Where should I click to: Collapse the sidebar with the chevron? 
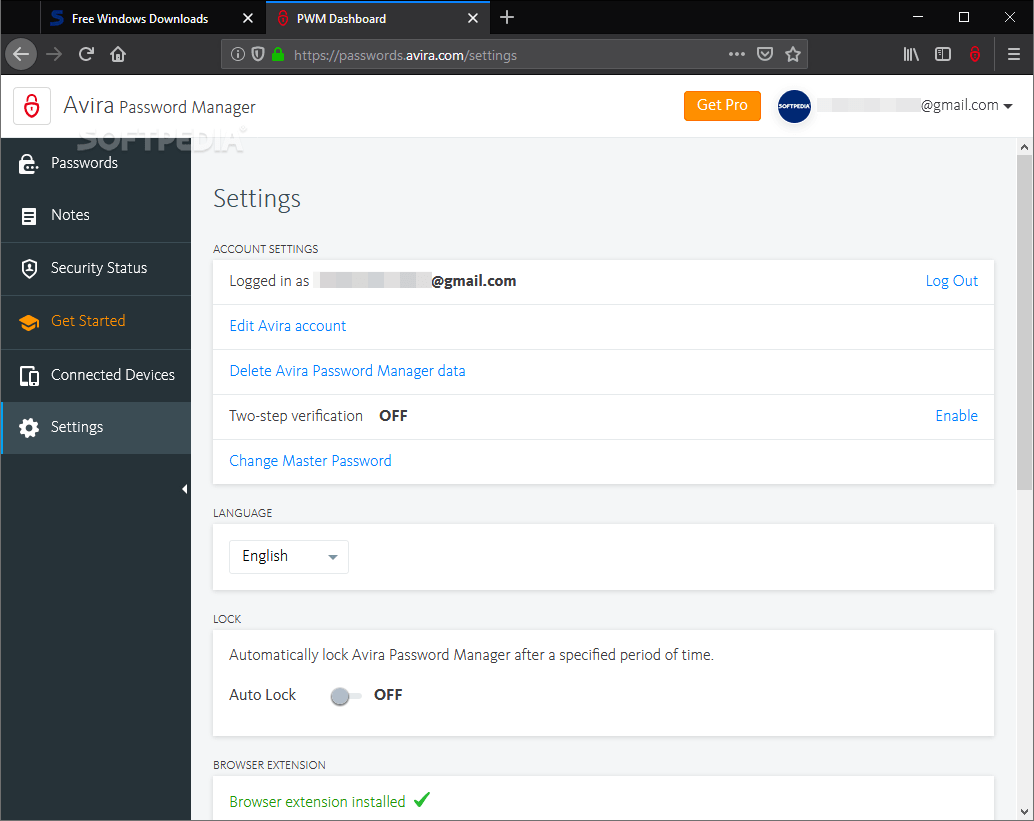(x=184, y=488)
